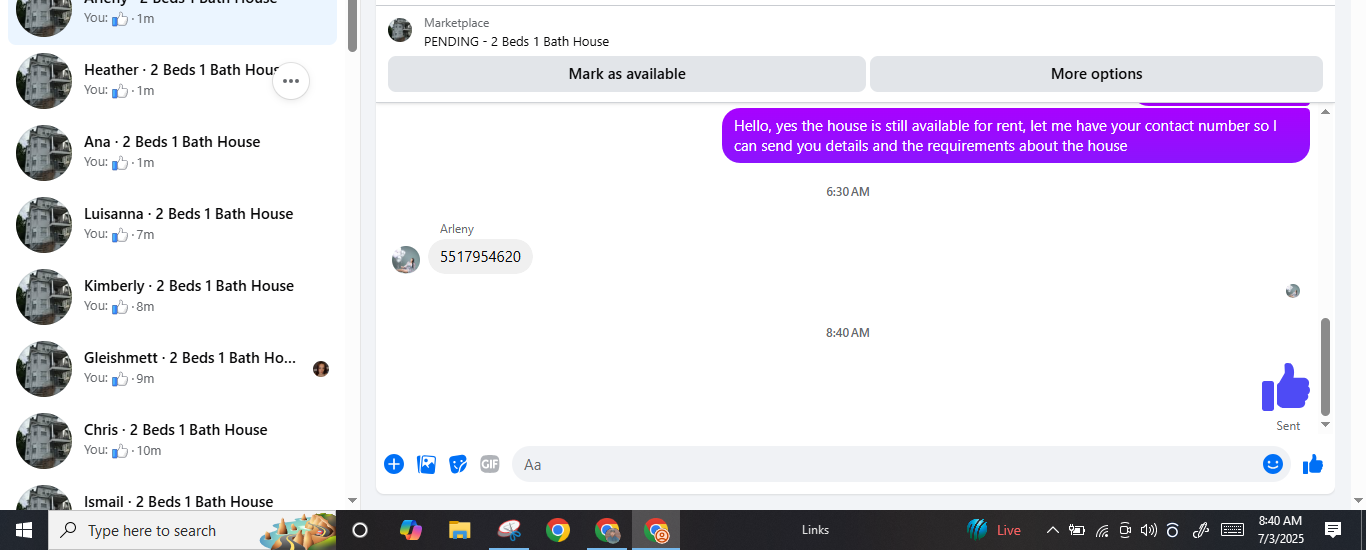Open the Action Center notifications icon
This screenshot has height=550, width=1366.
(x=1333, y=530)
